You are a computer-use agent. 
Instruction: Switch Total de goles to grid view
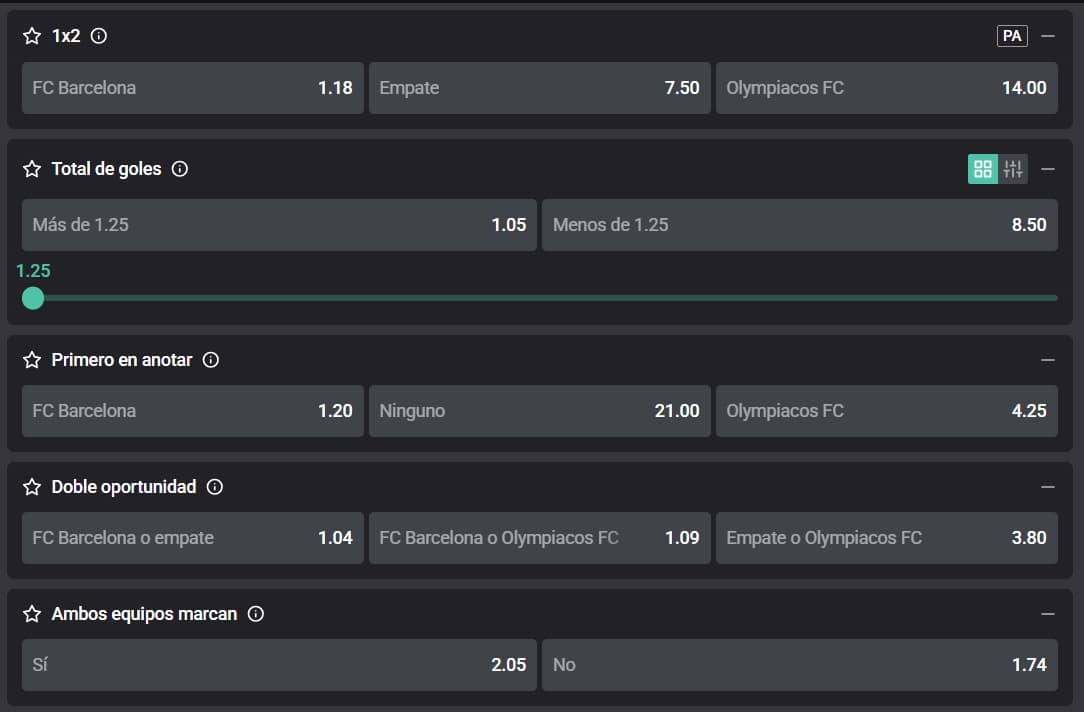(983, 169)
